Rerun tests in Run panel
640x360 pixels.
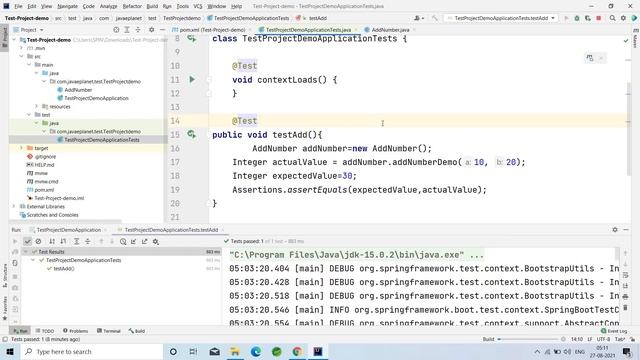coord(15,242)
